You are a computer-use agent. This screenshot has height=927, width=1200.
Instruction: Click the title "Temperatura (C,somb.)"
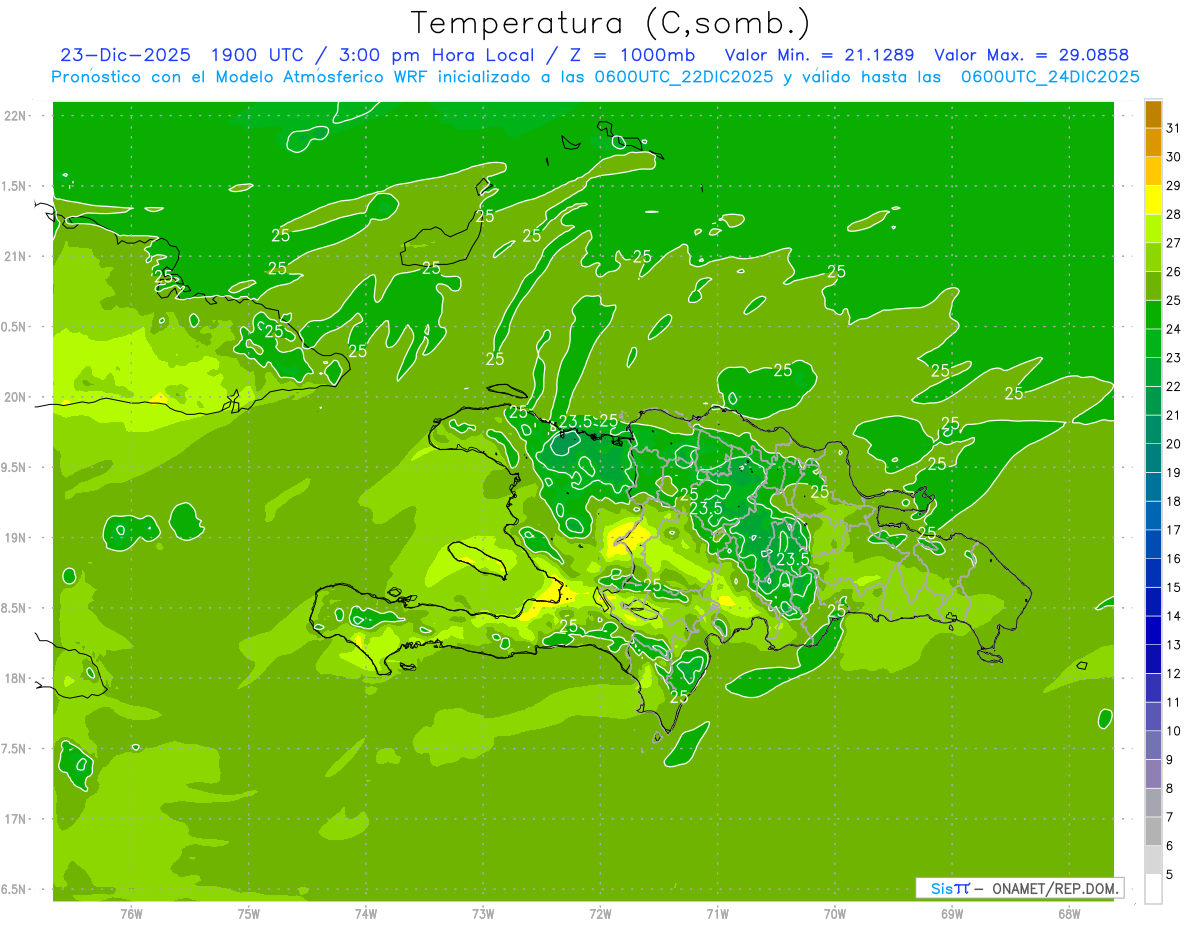tap(610, 23)
